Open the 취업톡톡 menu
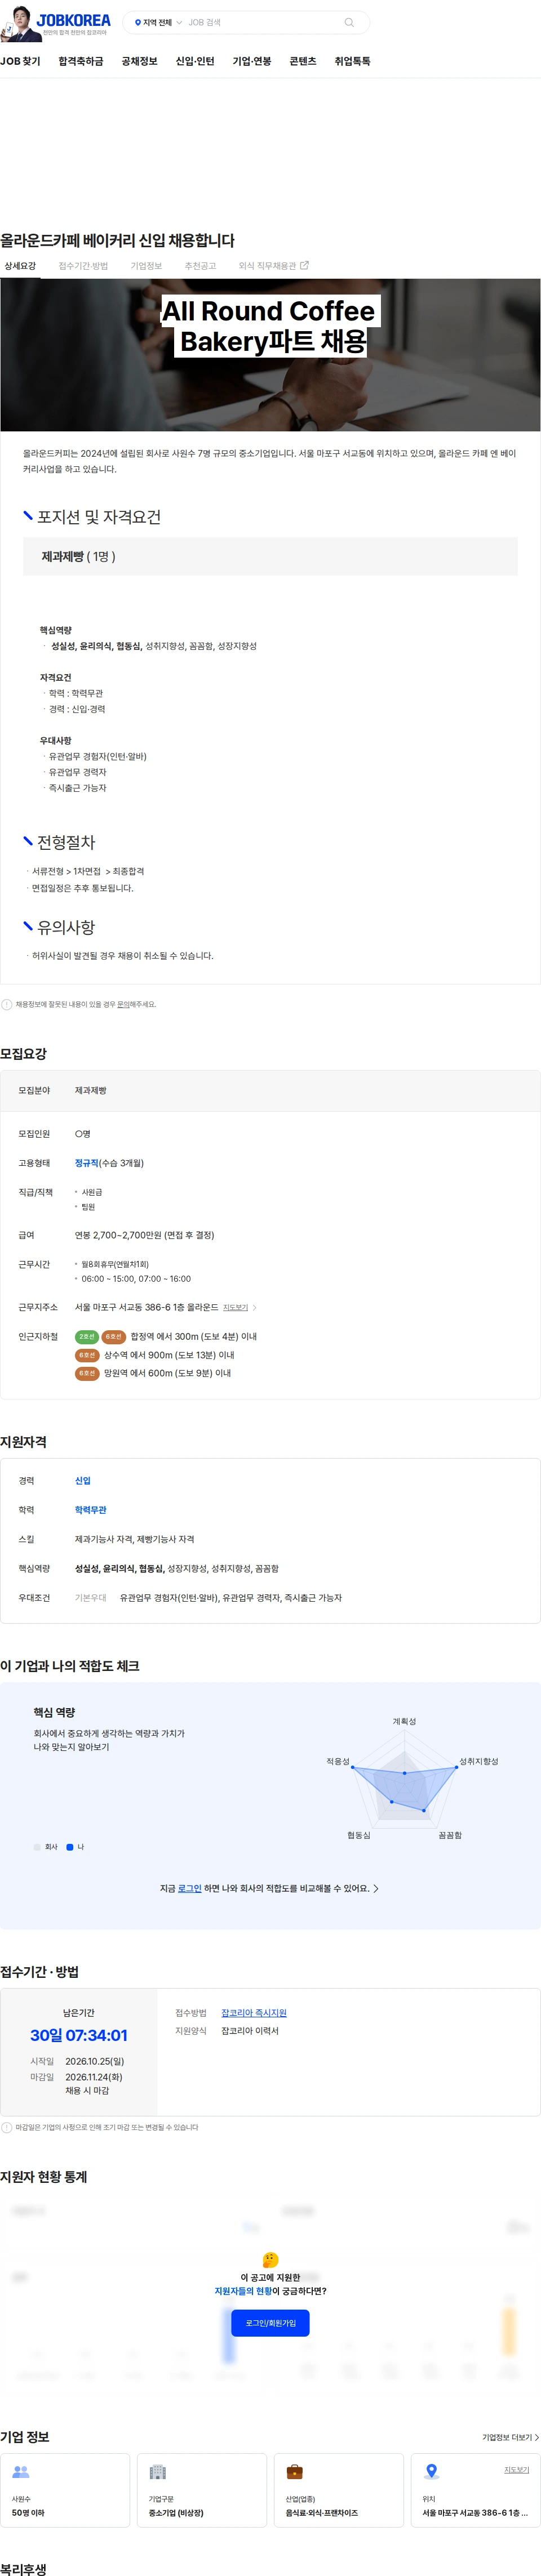Image resolution: width=541 pixels, height=2576 pixels. [352, 61]
